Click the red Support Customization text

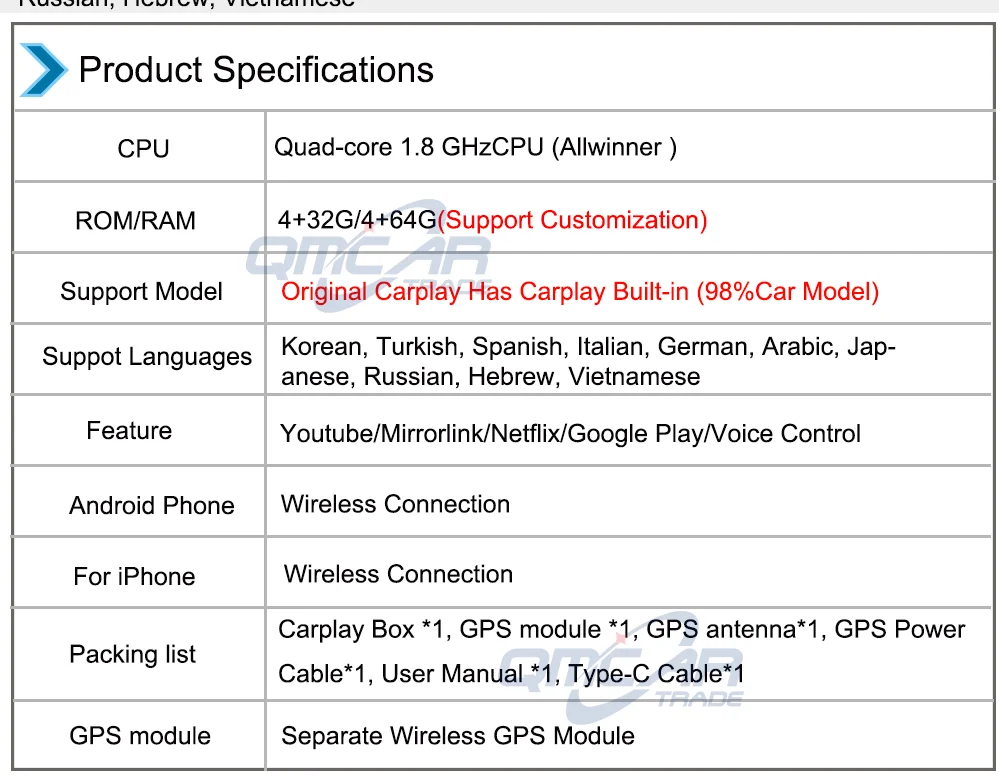(572, 220)
